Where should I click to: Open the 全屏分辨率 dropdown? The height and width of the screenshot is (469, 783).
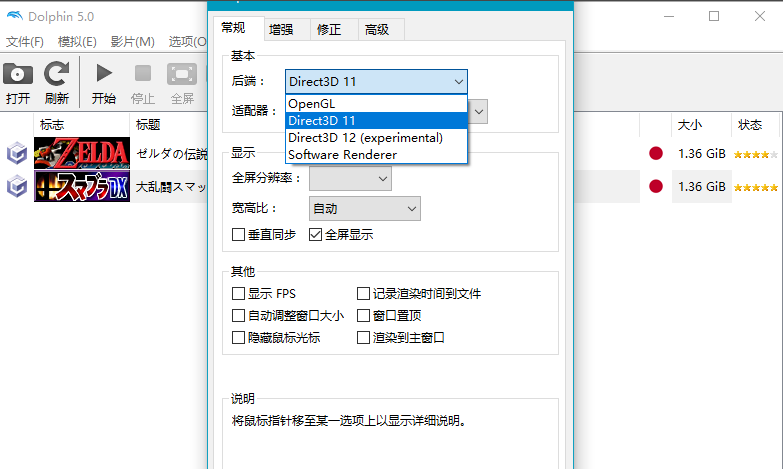pos(350,178)
